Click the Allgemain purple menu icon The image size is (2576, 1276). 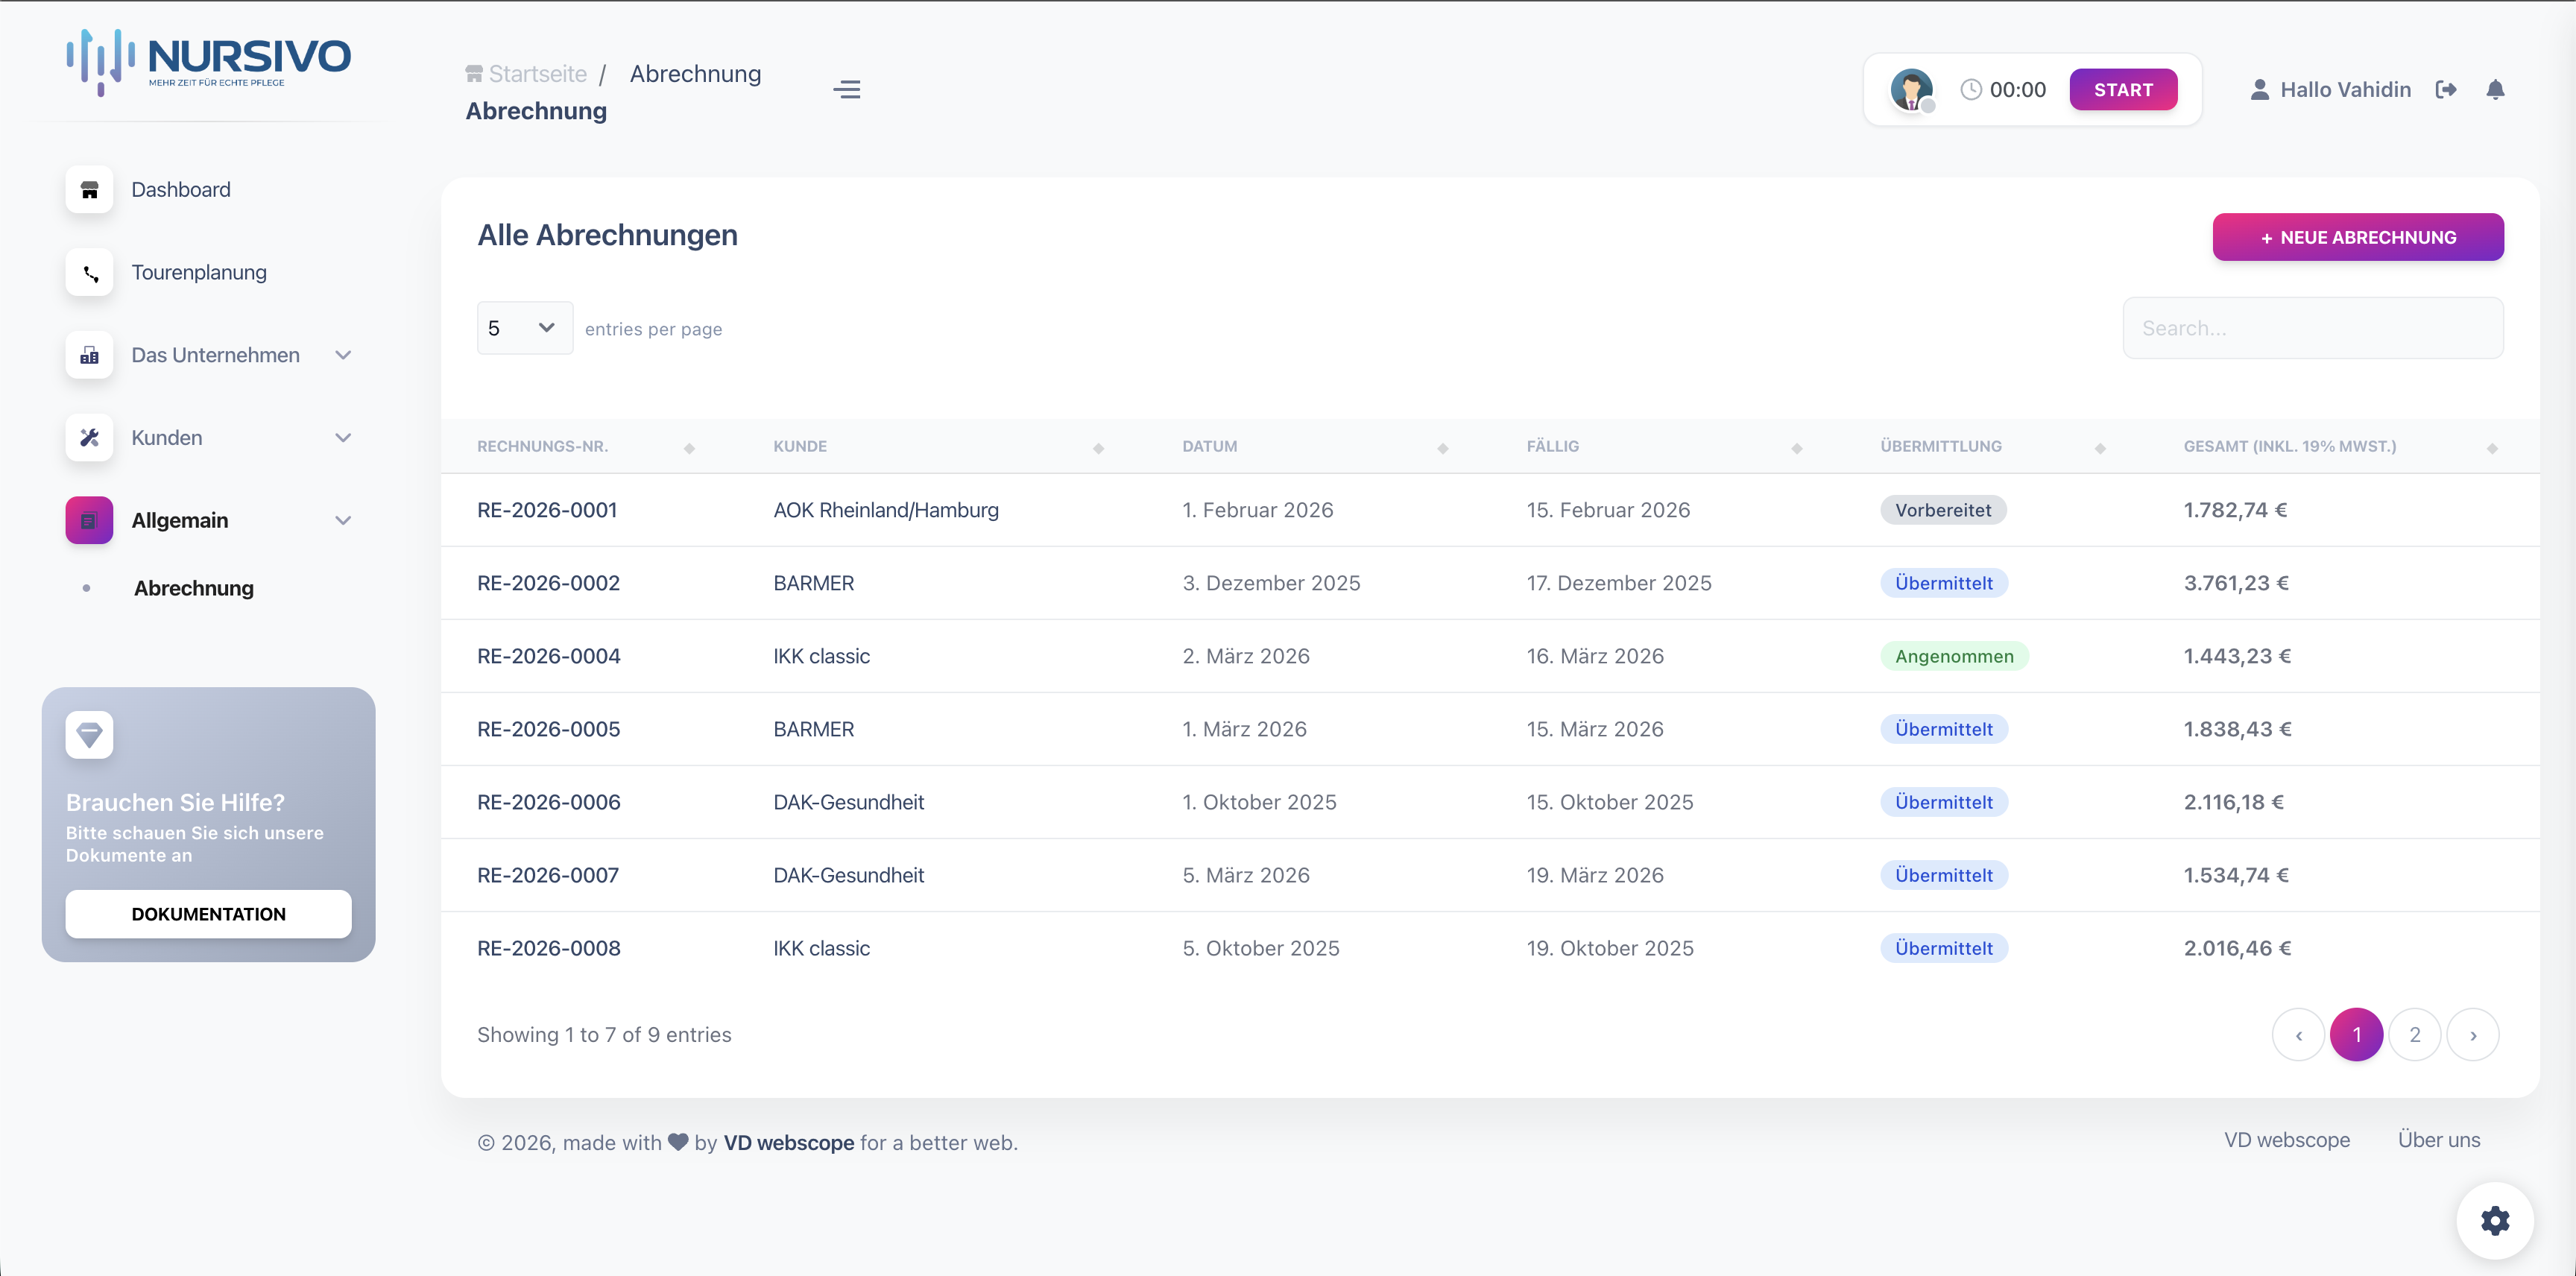click(89, 520)
